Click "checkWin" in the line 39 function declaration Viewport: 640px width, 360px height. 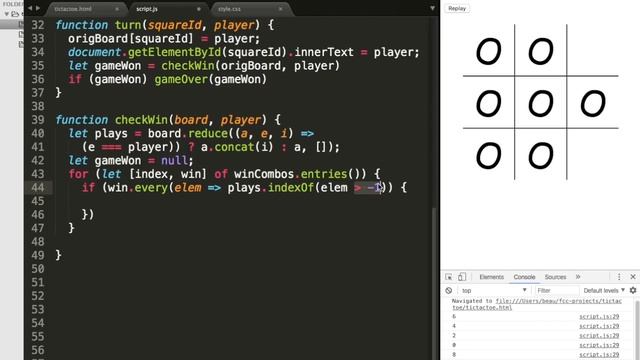pos(141,120)
